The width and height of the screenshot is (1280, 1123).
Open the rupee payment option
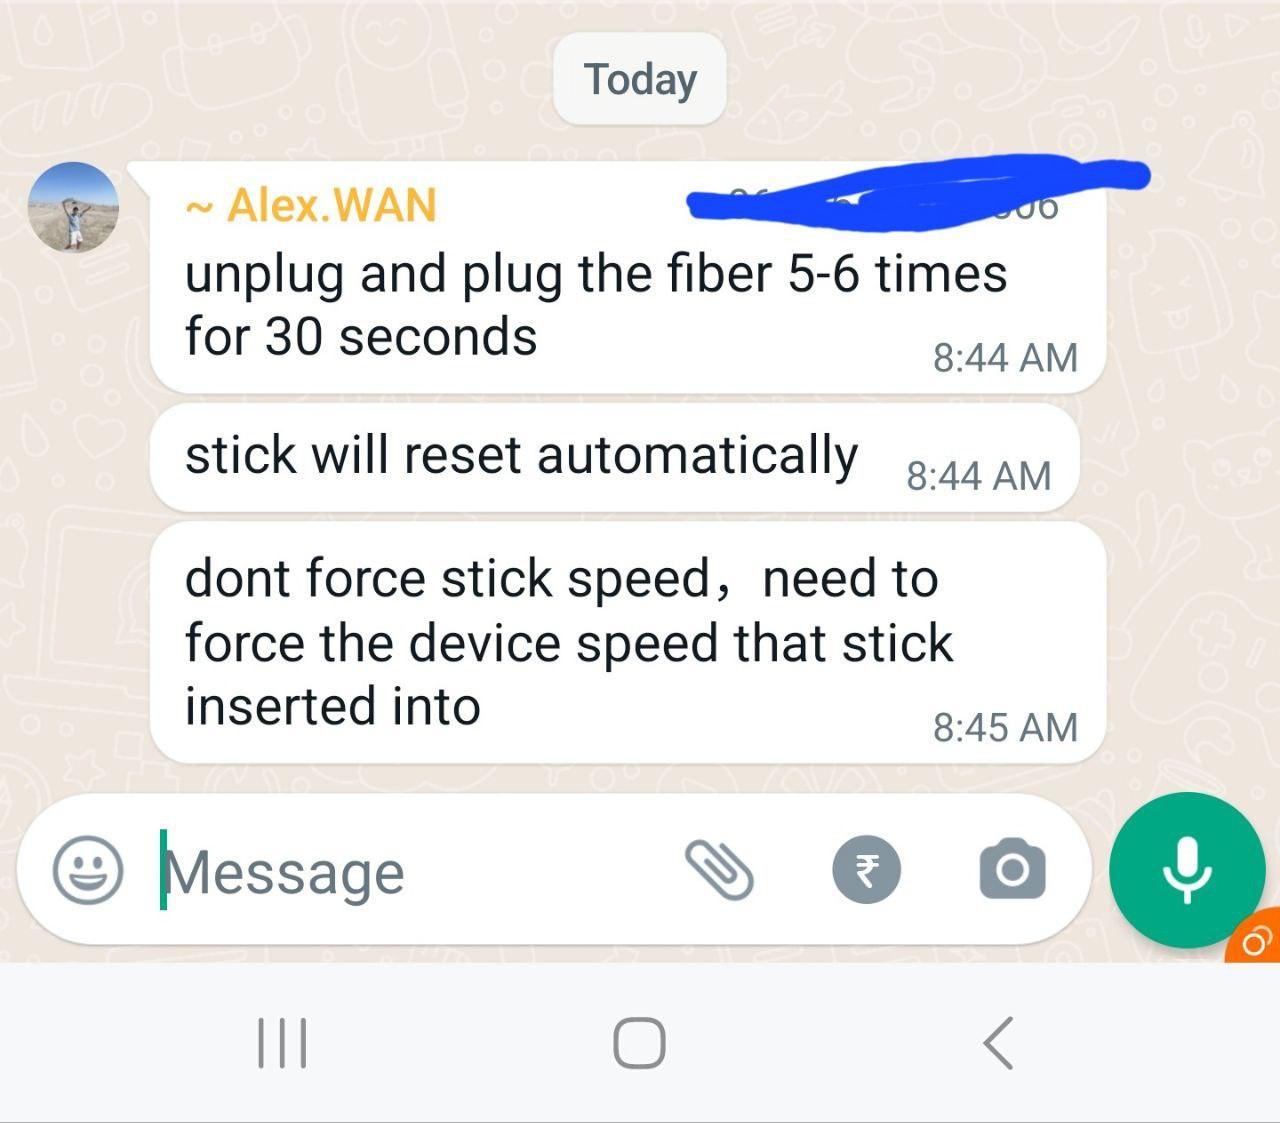tap(866, 870)
